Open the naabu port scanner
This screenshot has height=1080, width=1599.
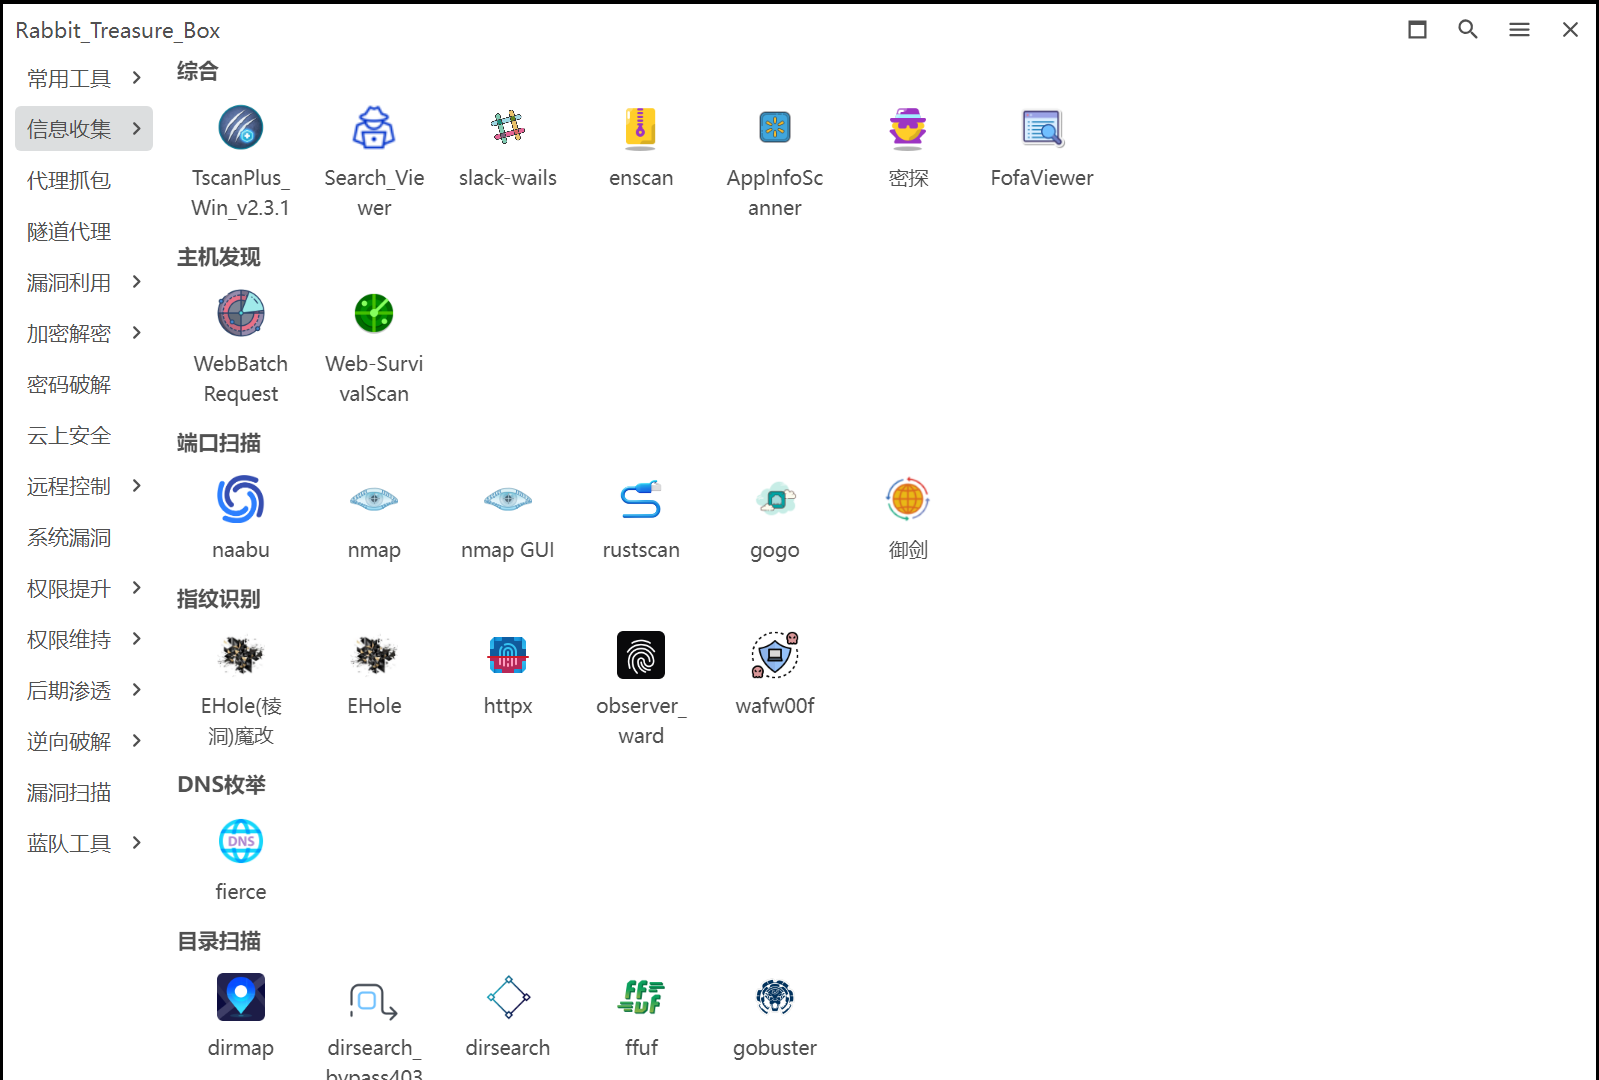pos(241,500)
